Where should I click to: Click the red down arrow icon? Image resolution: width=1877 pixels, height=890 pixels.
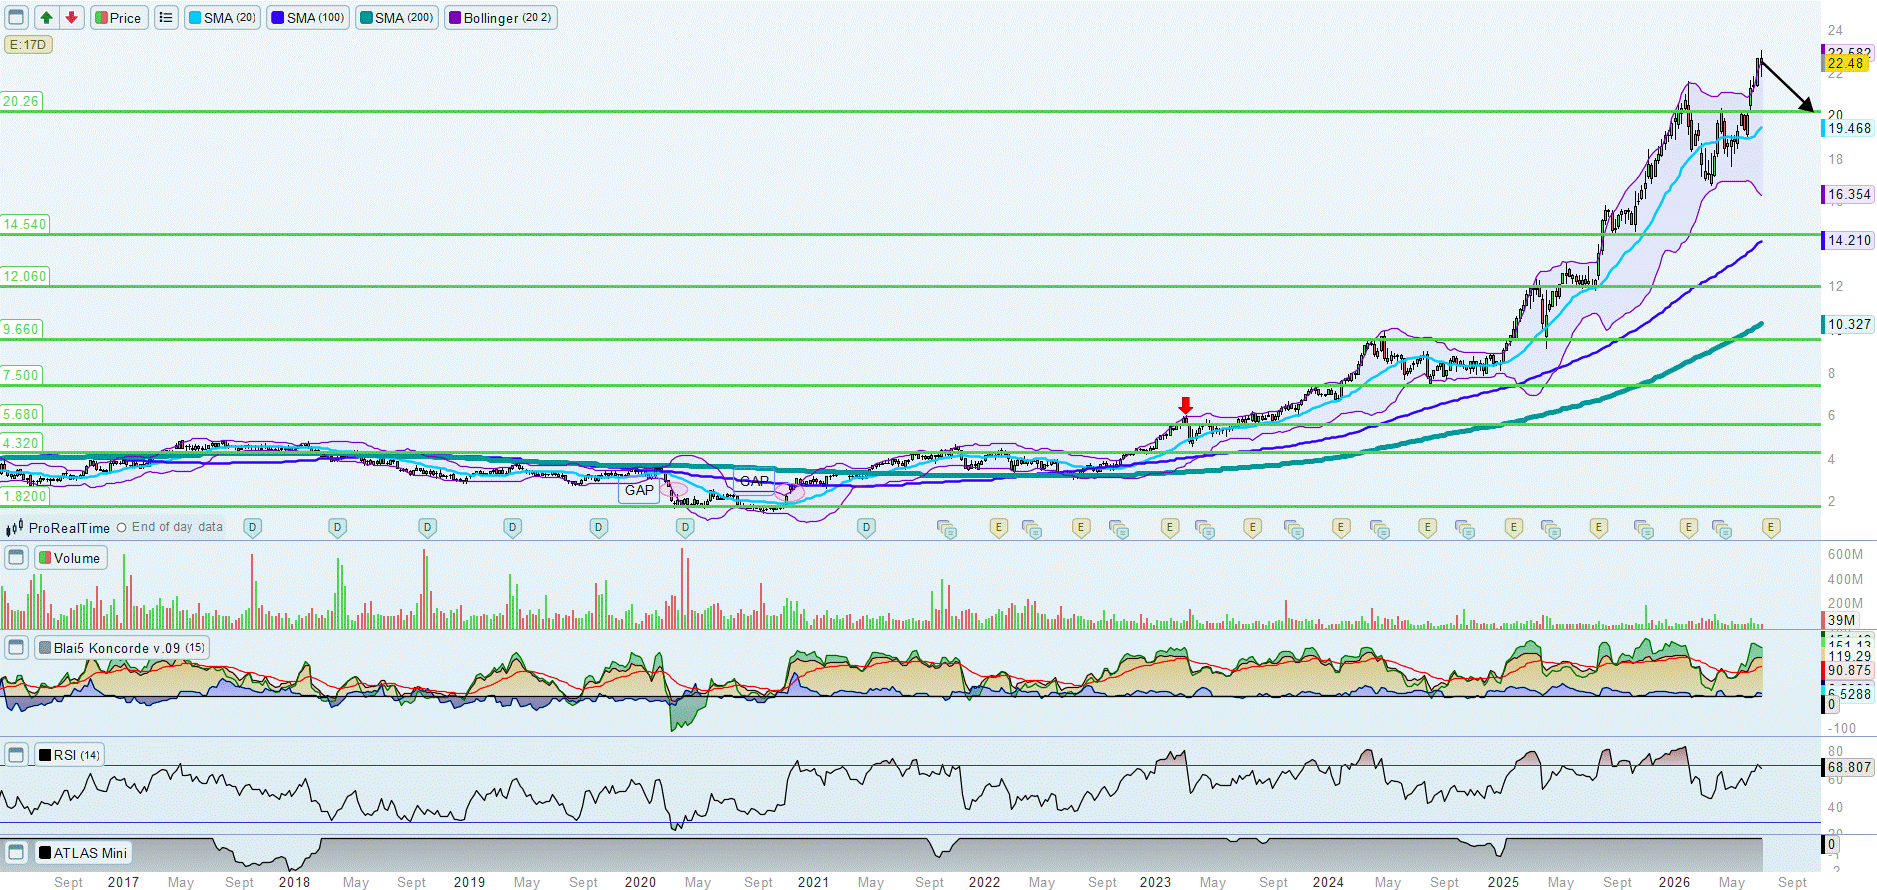tap(71, 17)
